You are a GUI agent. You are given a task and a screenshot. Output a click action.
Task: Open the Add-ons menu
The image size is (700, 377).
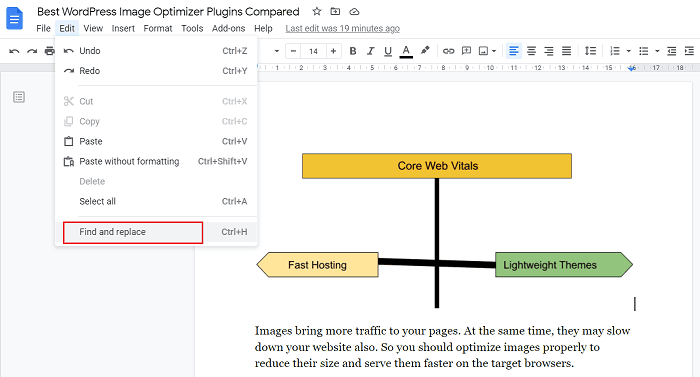click(229, 28)
